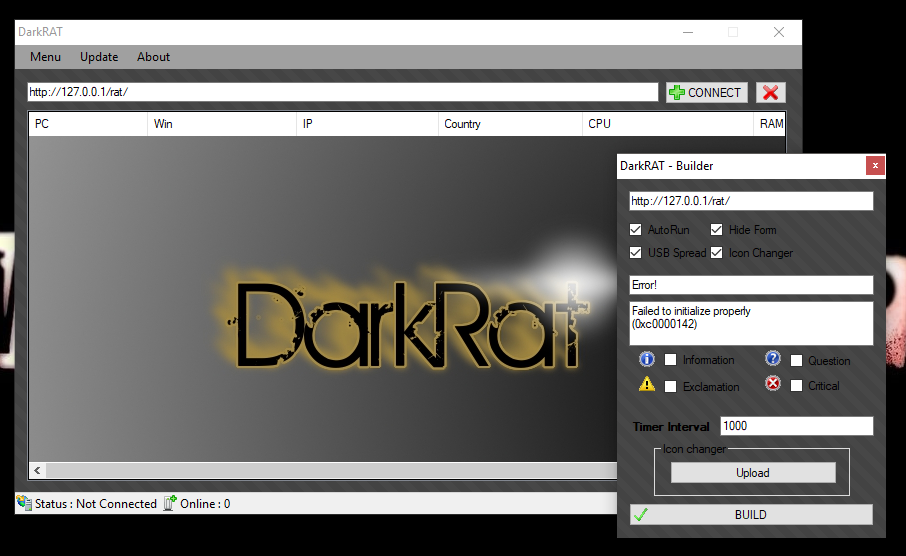
Task: Click the horizontal scrollbar left arrow
Action: (37, 470)
